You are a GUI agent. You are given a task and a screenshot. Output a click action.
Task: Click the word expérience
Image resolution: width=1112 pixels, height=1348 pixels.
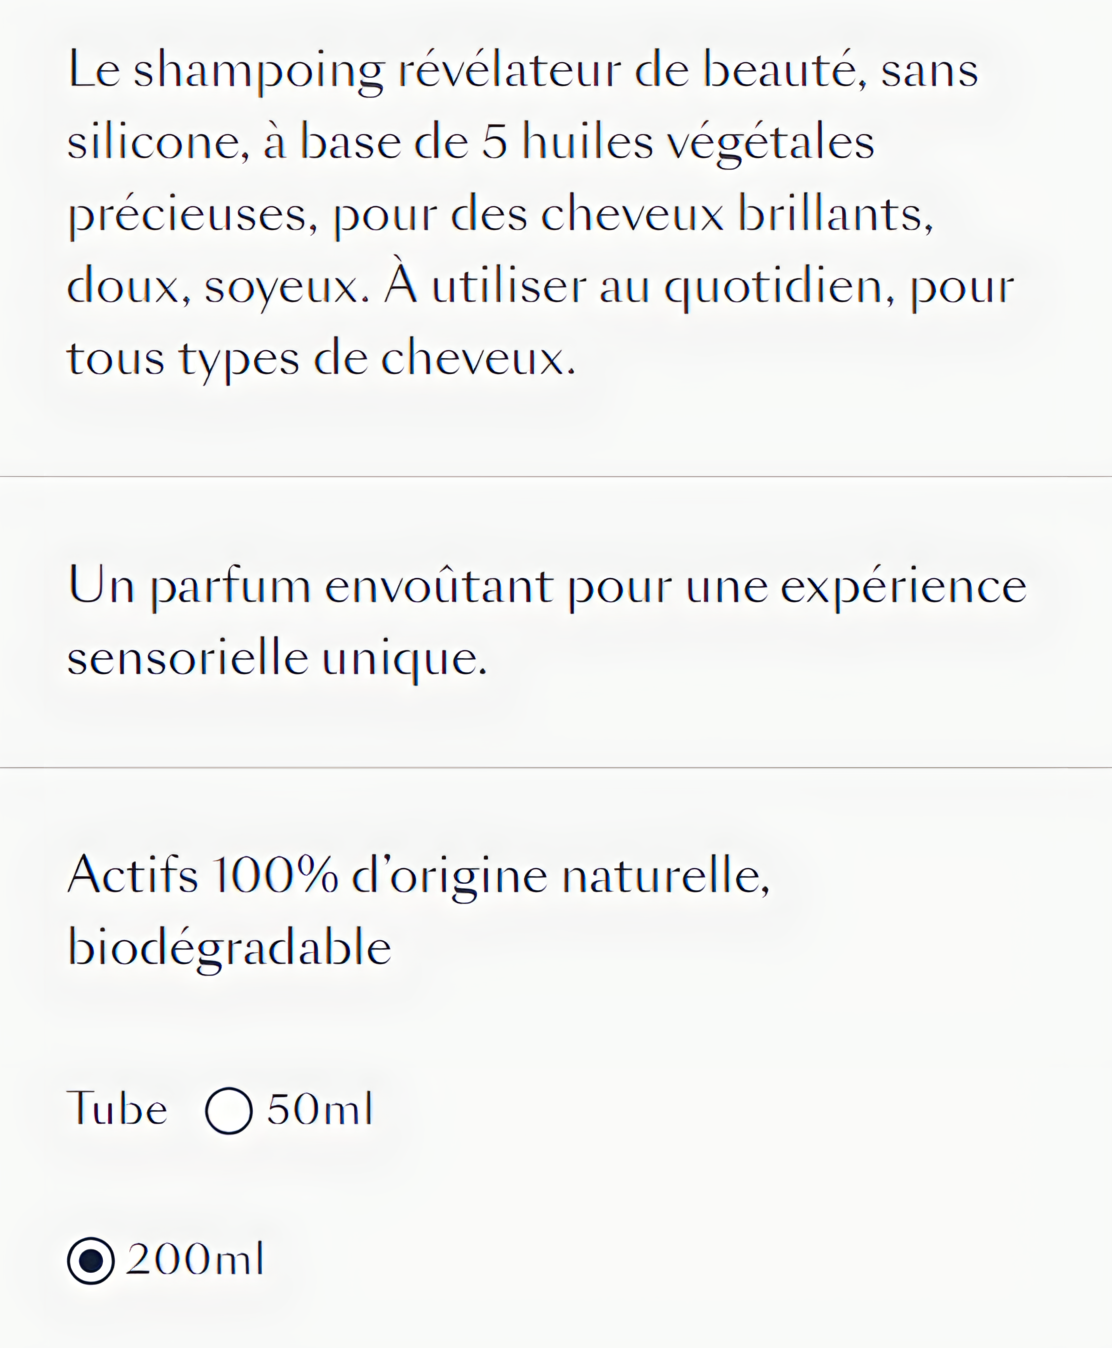pos(903,586)
